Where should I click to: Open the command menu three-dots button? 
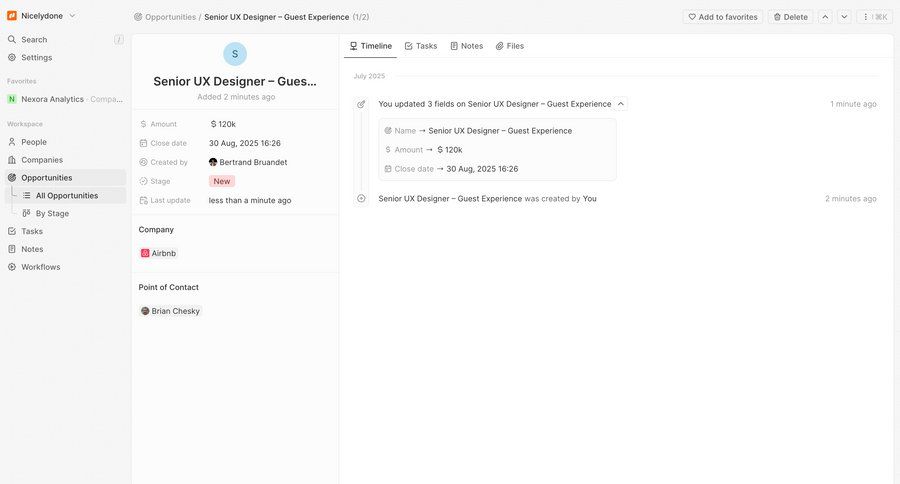[875, 17]
